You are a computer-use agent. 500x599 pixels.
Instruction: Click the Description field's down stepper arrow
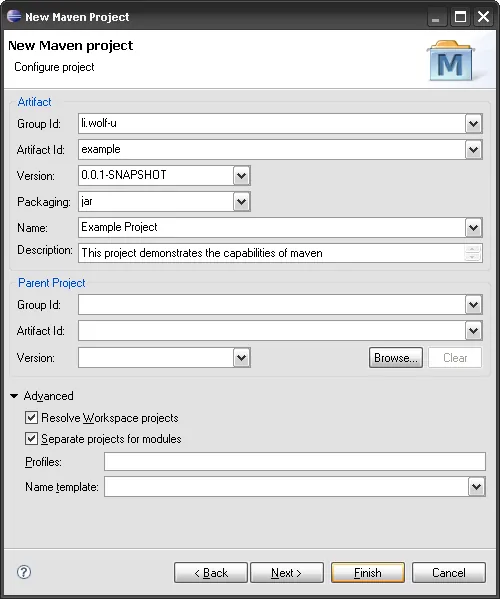(x=472, y=257)
